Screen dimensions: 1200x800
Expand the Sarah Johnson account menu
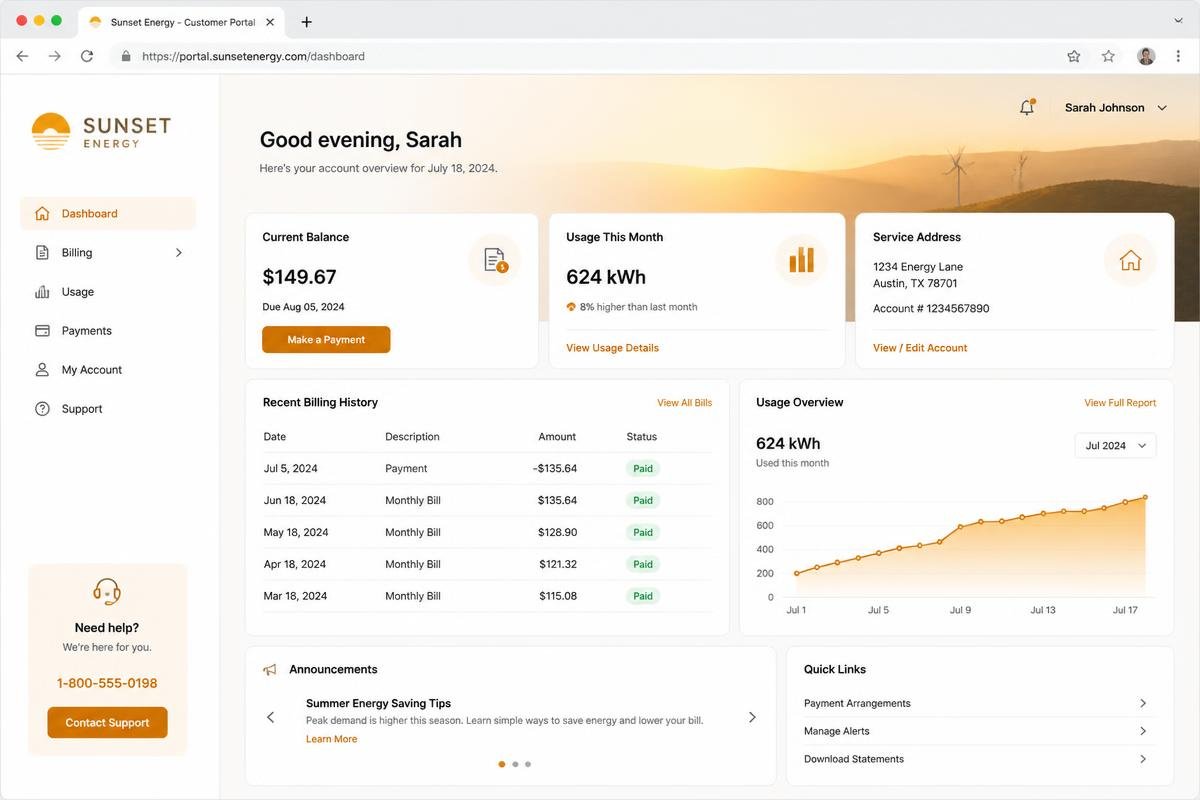(1115, 108)
